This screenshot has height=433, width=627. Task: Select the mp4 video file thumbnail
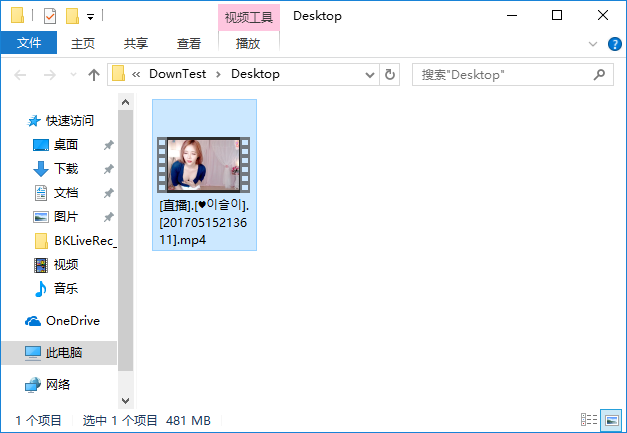coord(204,165)
